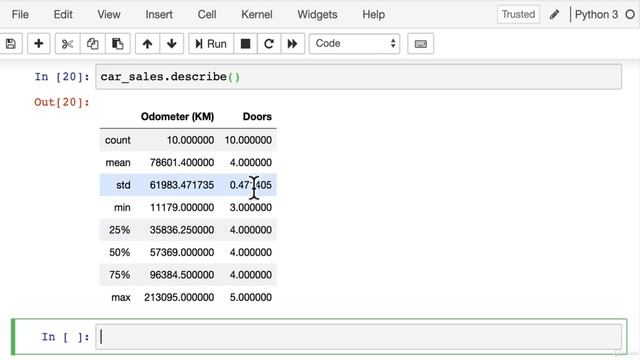Save notebook with the floppy disk icon
This screenshot has height=360, width=640.
pos(11,44)
